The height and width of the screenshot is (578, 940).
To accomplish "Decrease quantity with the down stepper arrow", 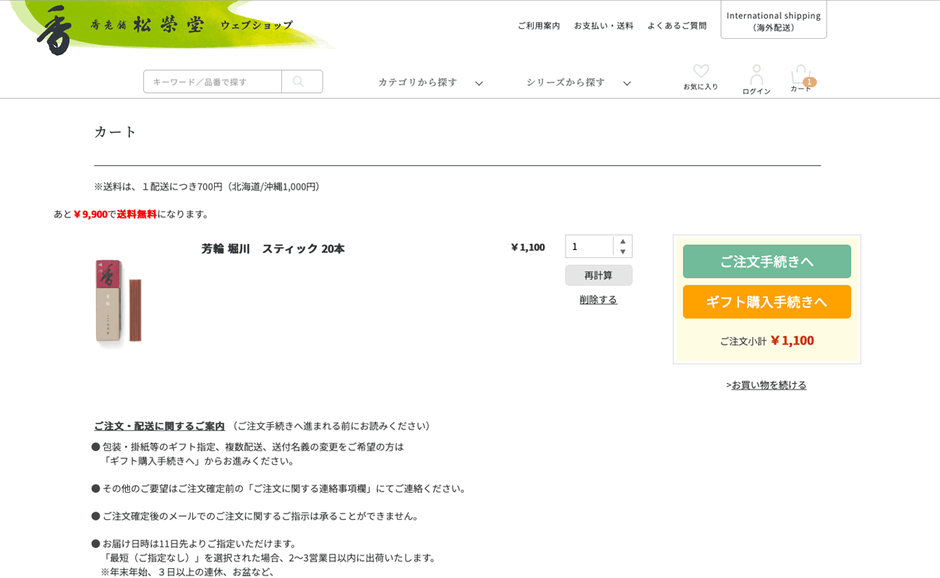I will [x=625, y=251].
